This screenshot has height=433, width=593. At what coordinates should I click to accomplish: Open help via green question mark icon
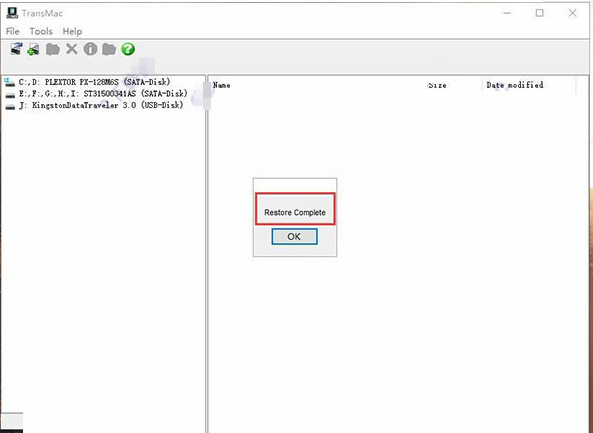[x=128, y=49]
